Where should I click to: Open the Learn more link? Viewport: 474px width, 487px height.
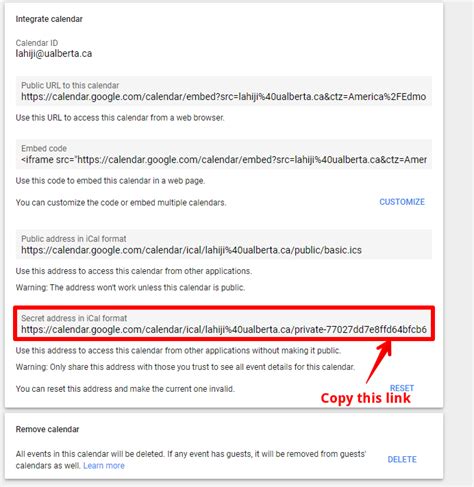104,465
